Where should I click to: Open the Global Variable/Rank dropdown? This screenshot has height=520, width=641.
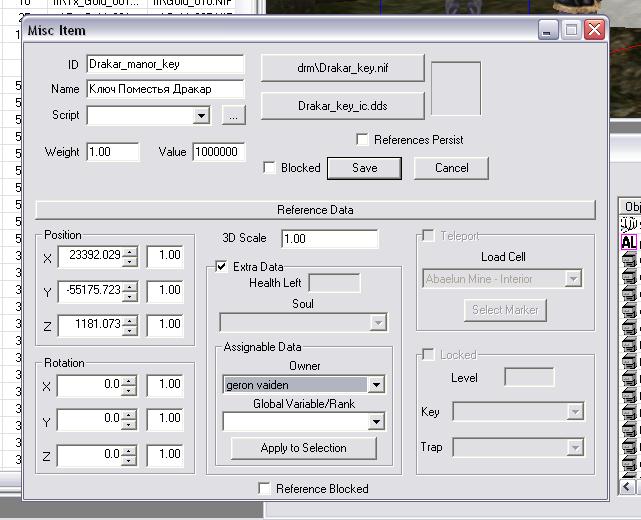click(376, 422)
